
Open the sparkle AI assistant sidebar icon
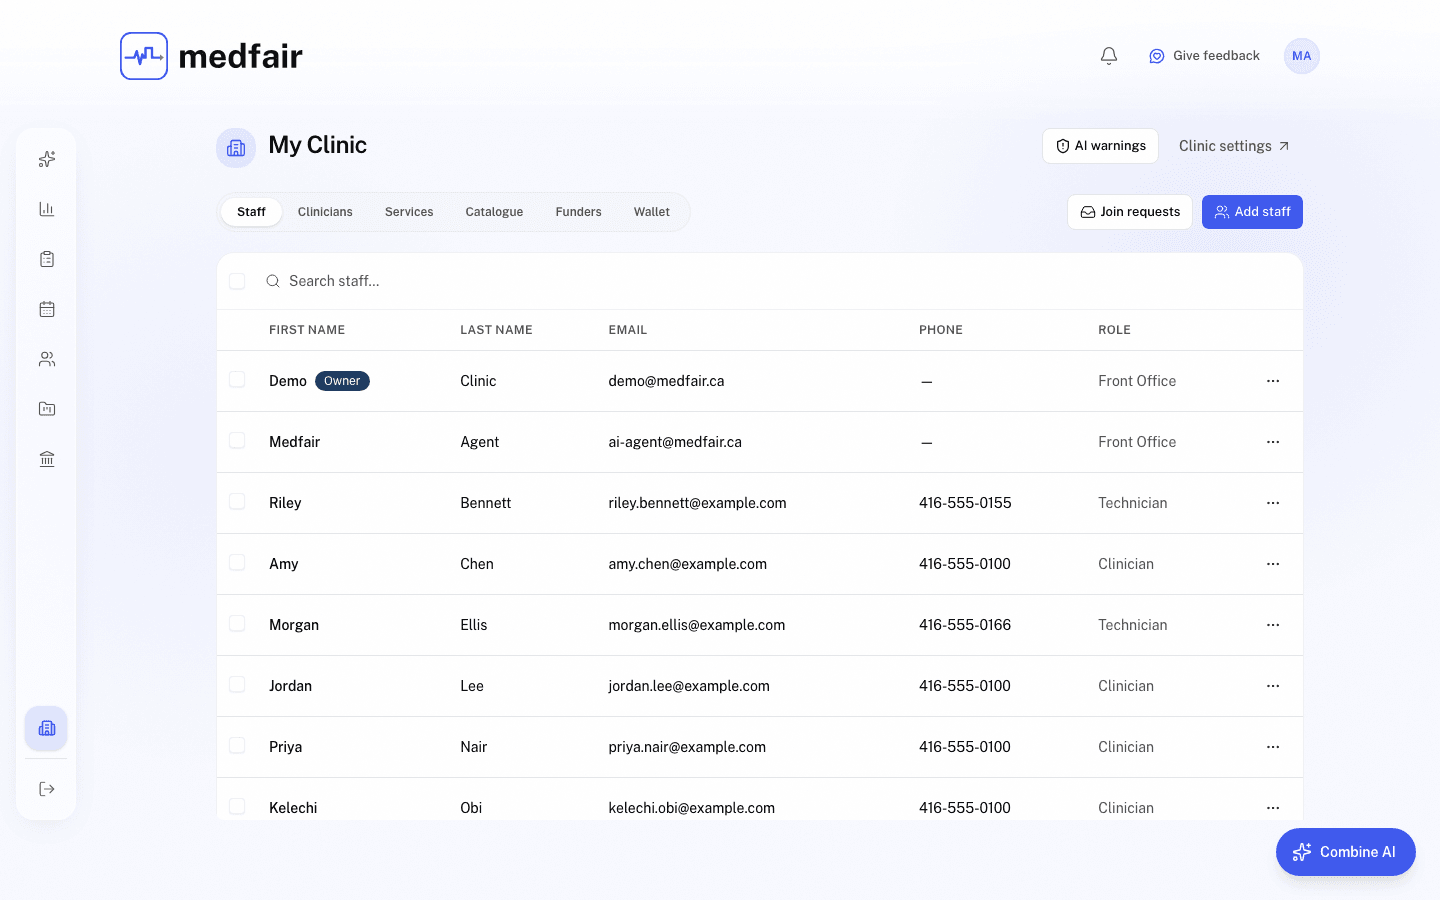point(47,159)
